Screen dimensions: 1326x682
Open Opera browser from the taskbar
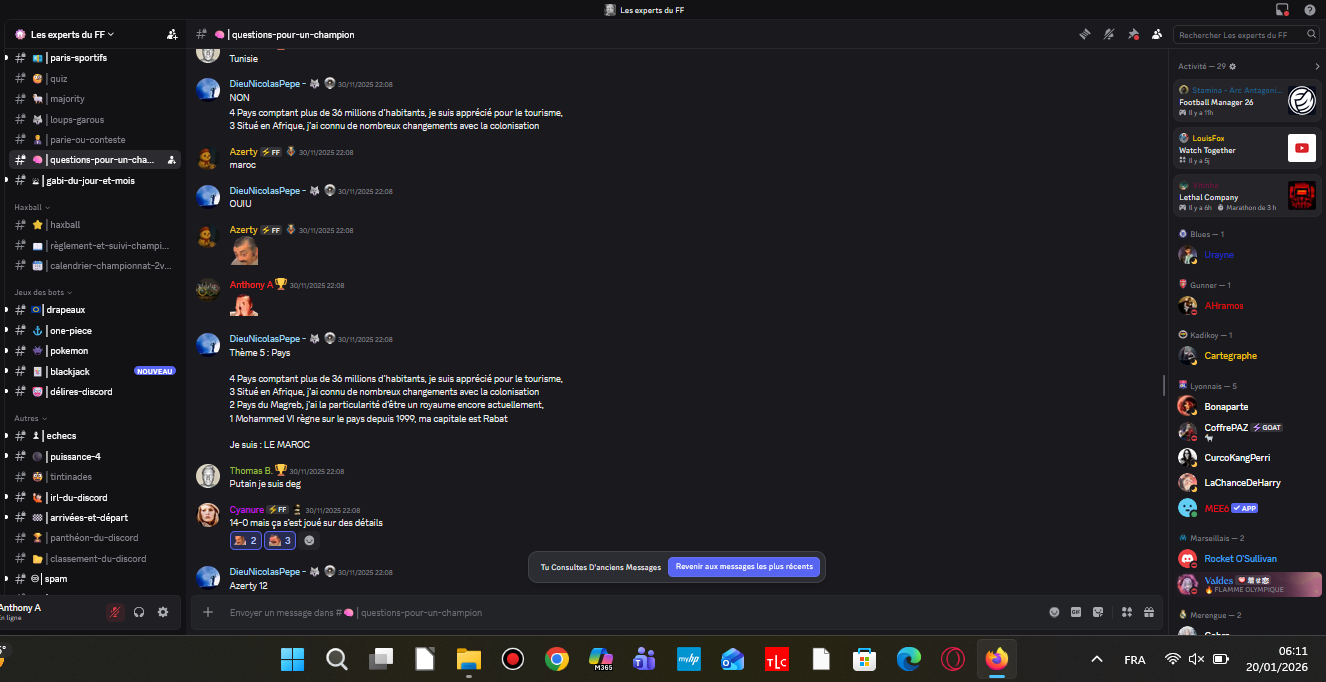click(952, 659)
